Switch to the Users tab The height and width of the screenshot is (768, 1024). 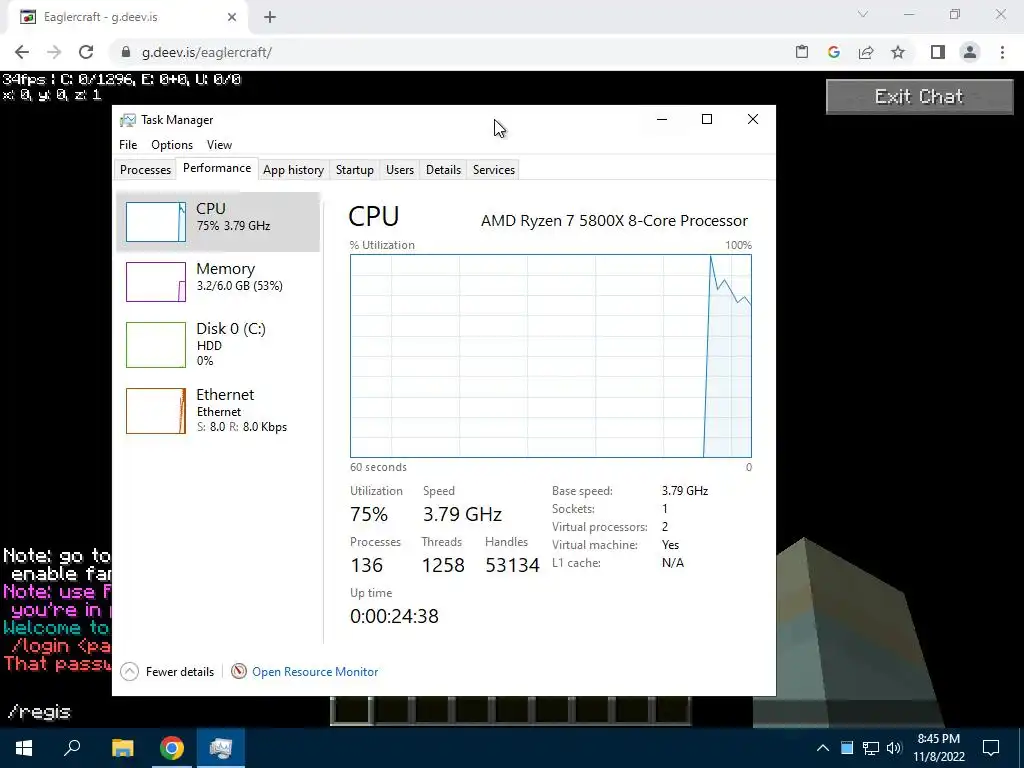click(400, 170)
